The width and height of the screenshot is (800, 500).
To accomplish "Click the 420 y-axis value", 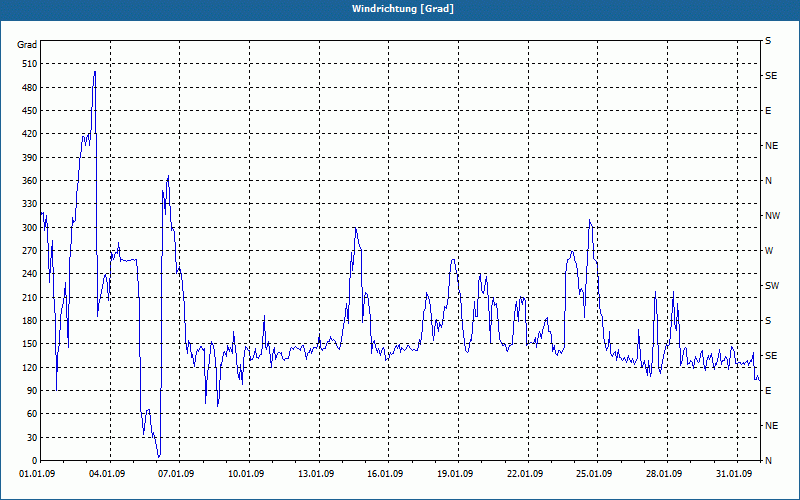I will [30, 134].
